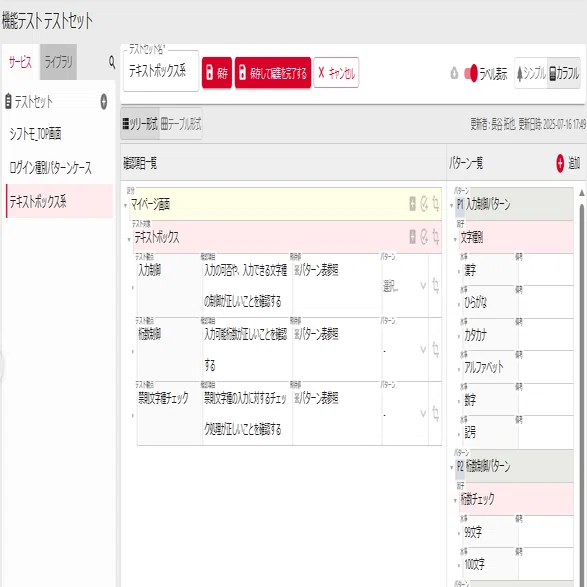Screen dimensions: 587x587
Task: Click the 入力の可否や confirmation item text
Action: tap(245, 286)
